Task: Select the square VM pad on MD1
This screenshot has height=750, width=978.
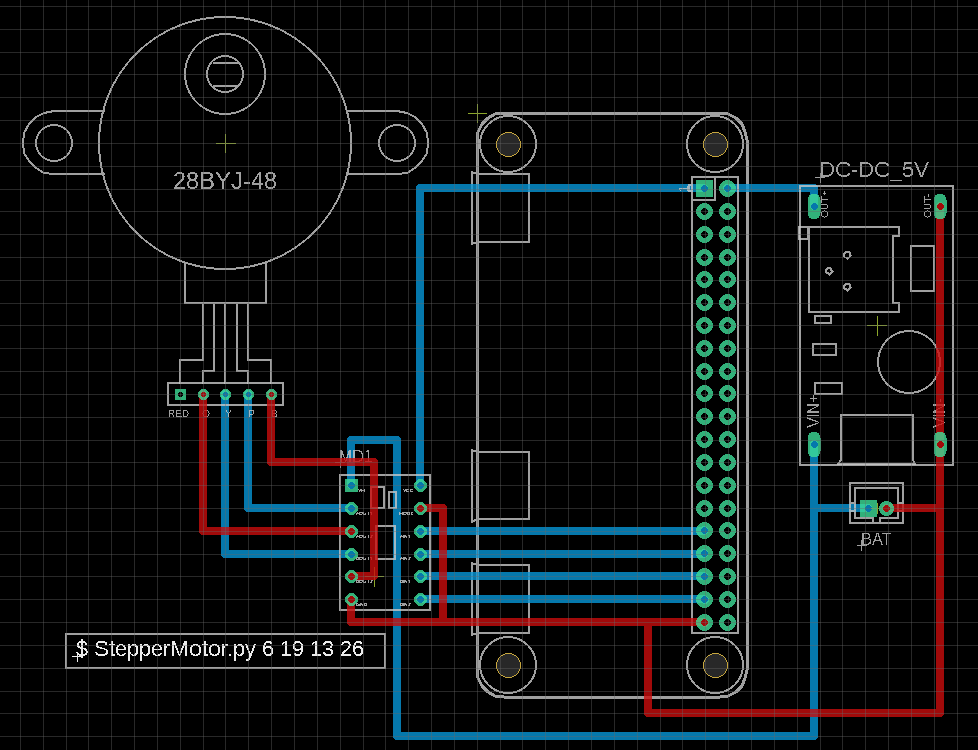Action: coord(351,485)
